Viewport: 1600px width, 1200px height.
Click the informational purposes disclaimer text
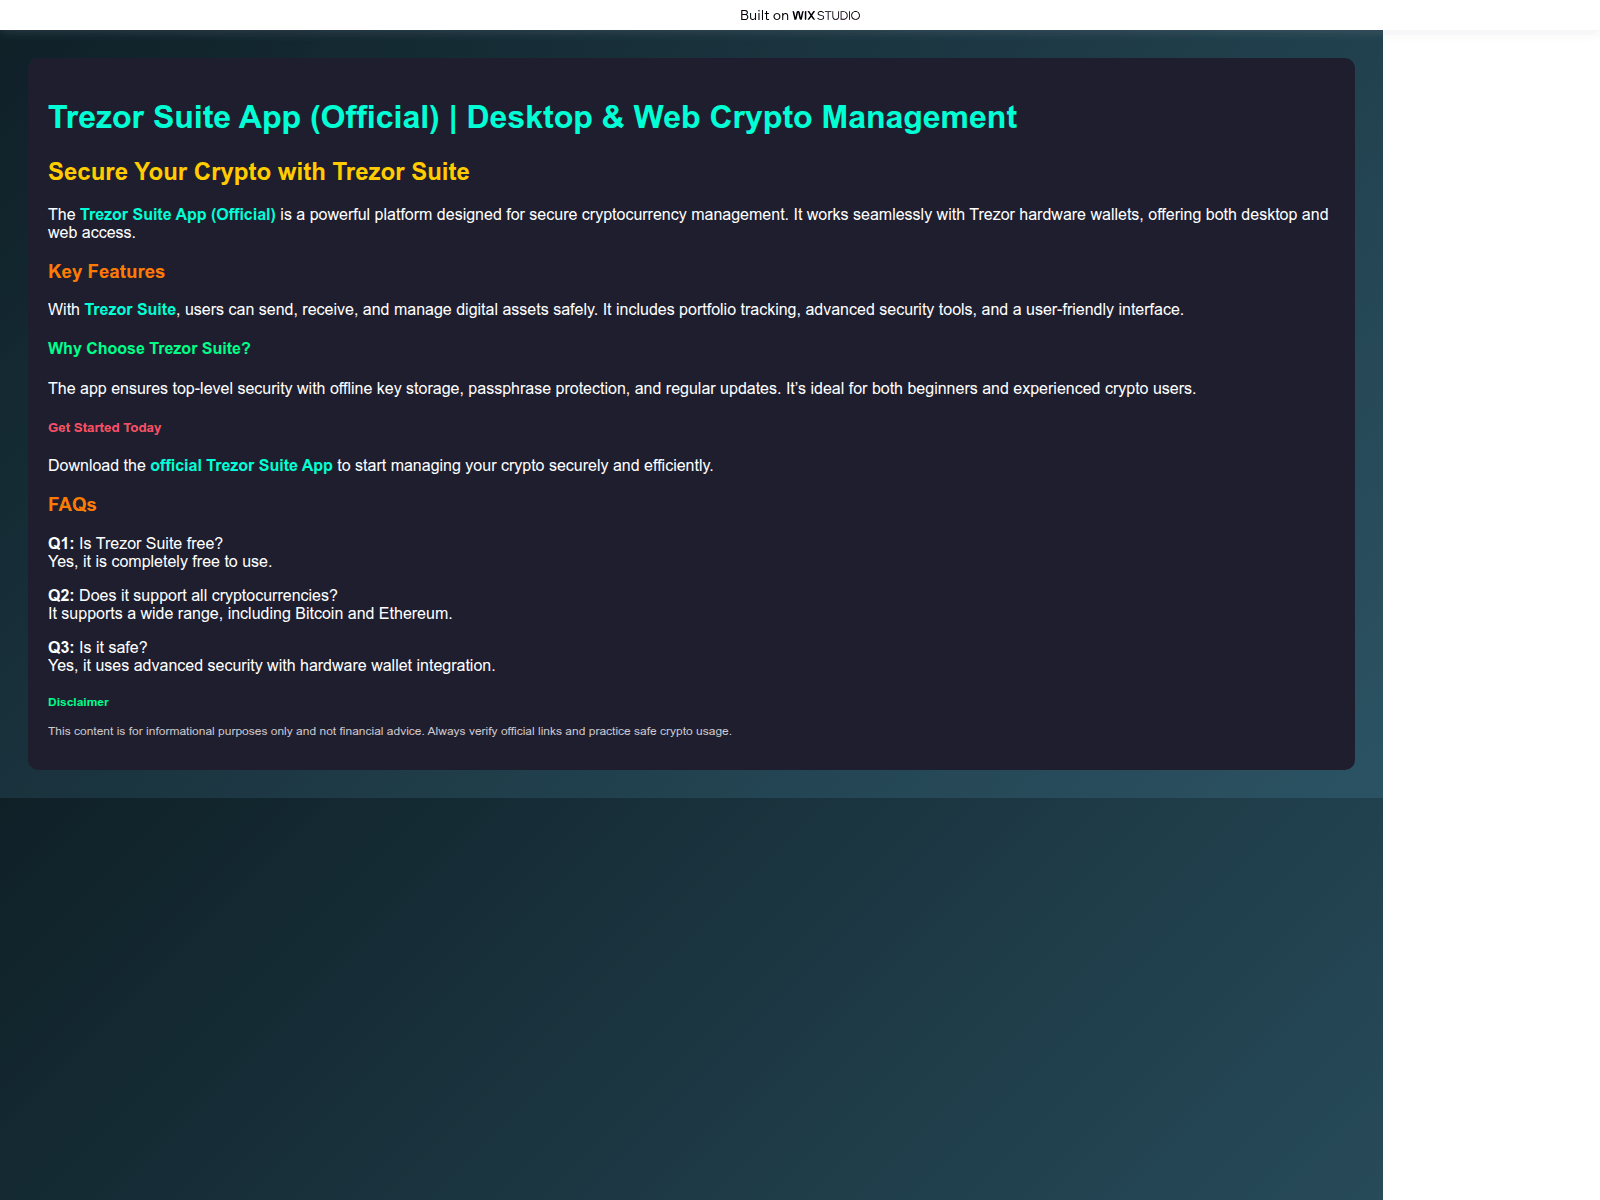click(x=389, y=732)
